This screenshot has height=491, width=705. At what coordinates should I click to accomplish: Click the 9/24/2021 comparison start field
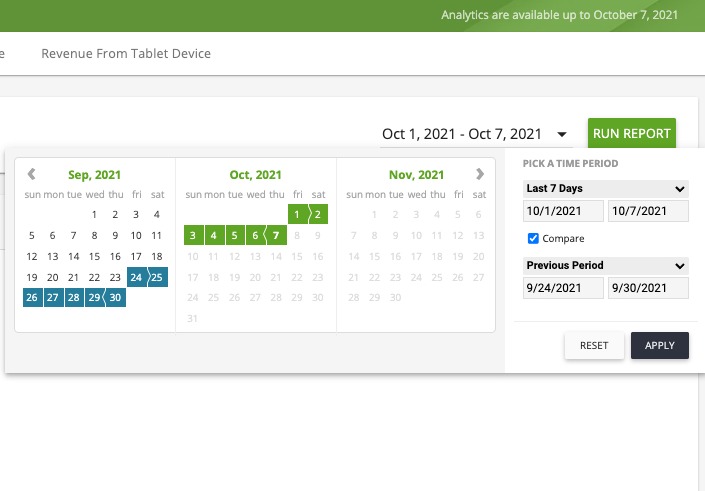pyautogui.click(x=564, y=288)
